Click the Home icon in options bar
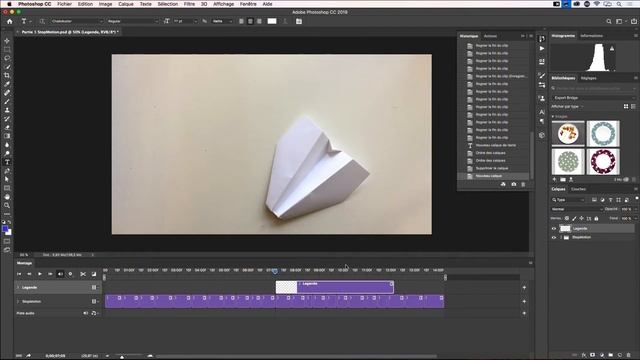Screen dimensions: 640x360 10,21
